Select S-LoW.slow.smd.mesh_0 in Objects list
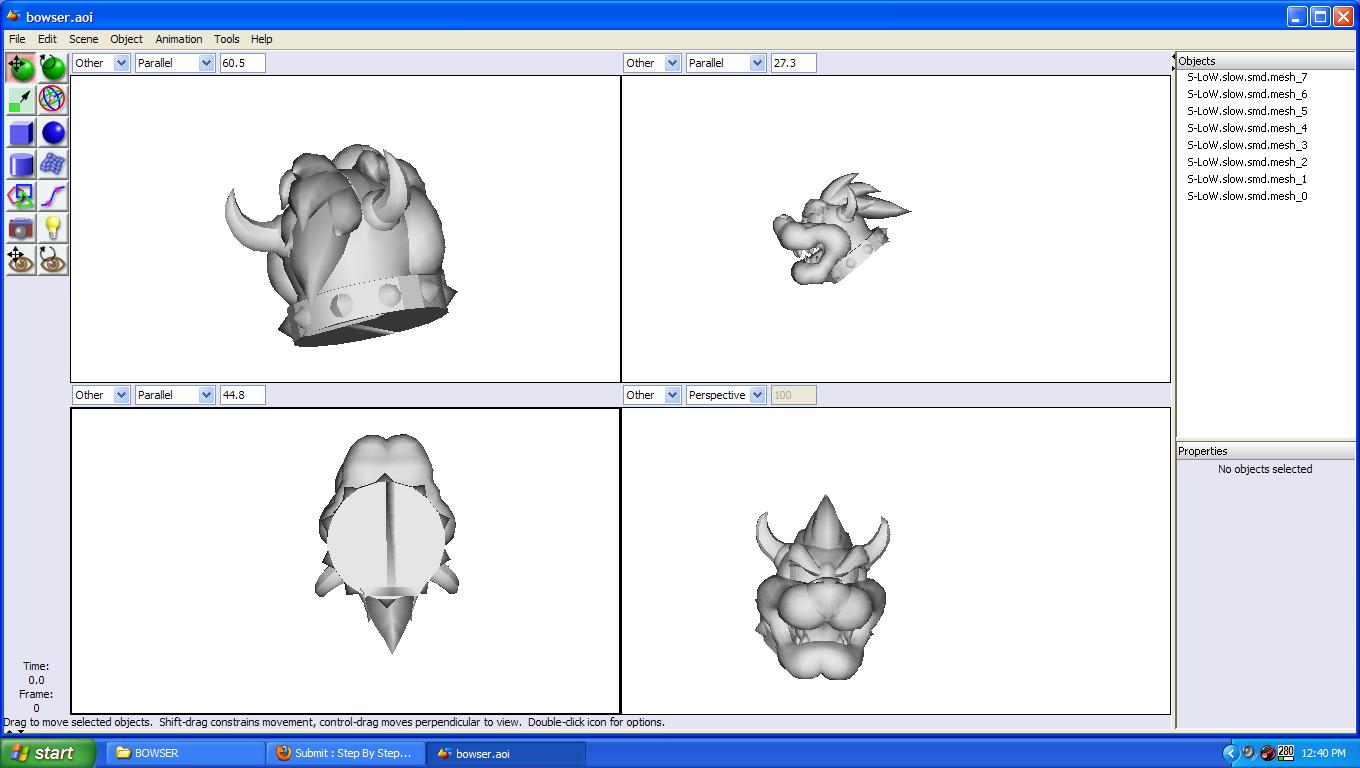 coord(1247,196)
